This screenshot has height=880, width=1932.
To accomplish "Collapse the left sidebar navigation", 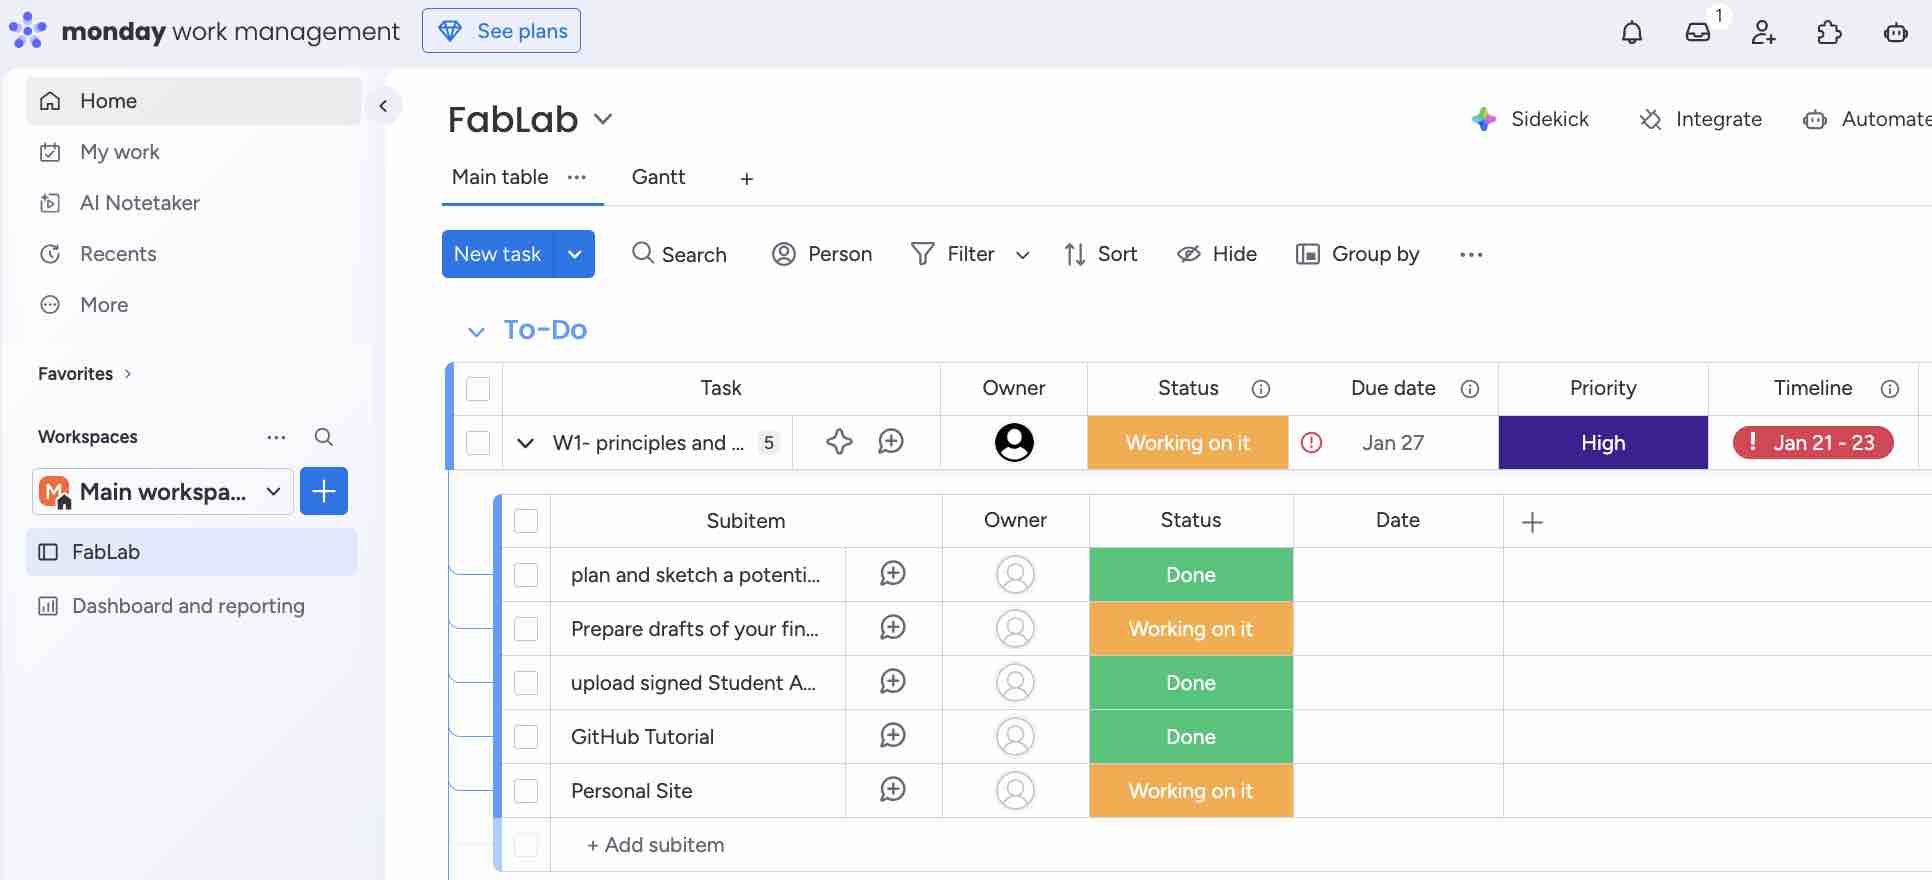I will click(383, 106).
